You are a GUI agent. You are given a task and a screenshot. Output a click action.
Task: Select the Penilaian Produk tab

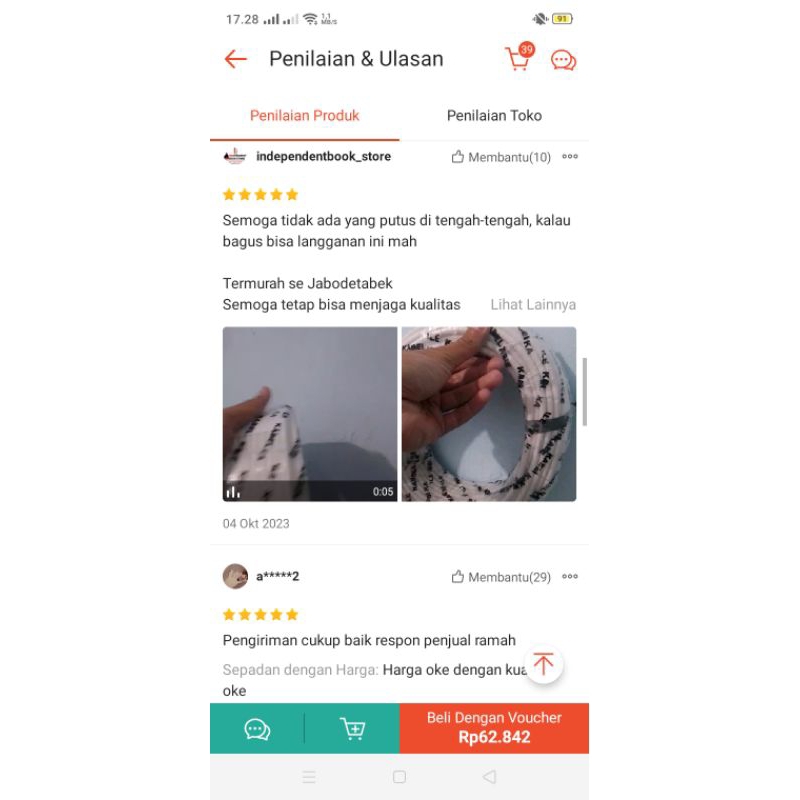305,116
